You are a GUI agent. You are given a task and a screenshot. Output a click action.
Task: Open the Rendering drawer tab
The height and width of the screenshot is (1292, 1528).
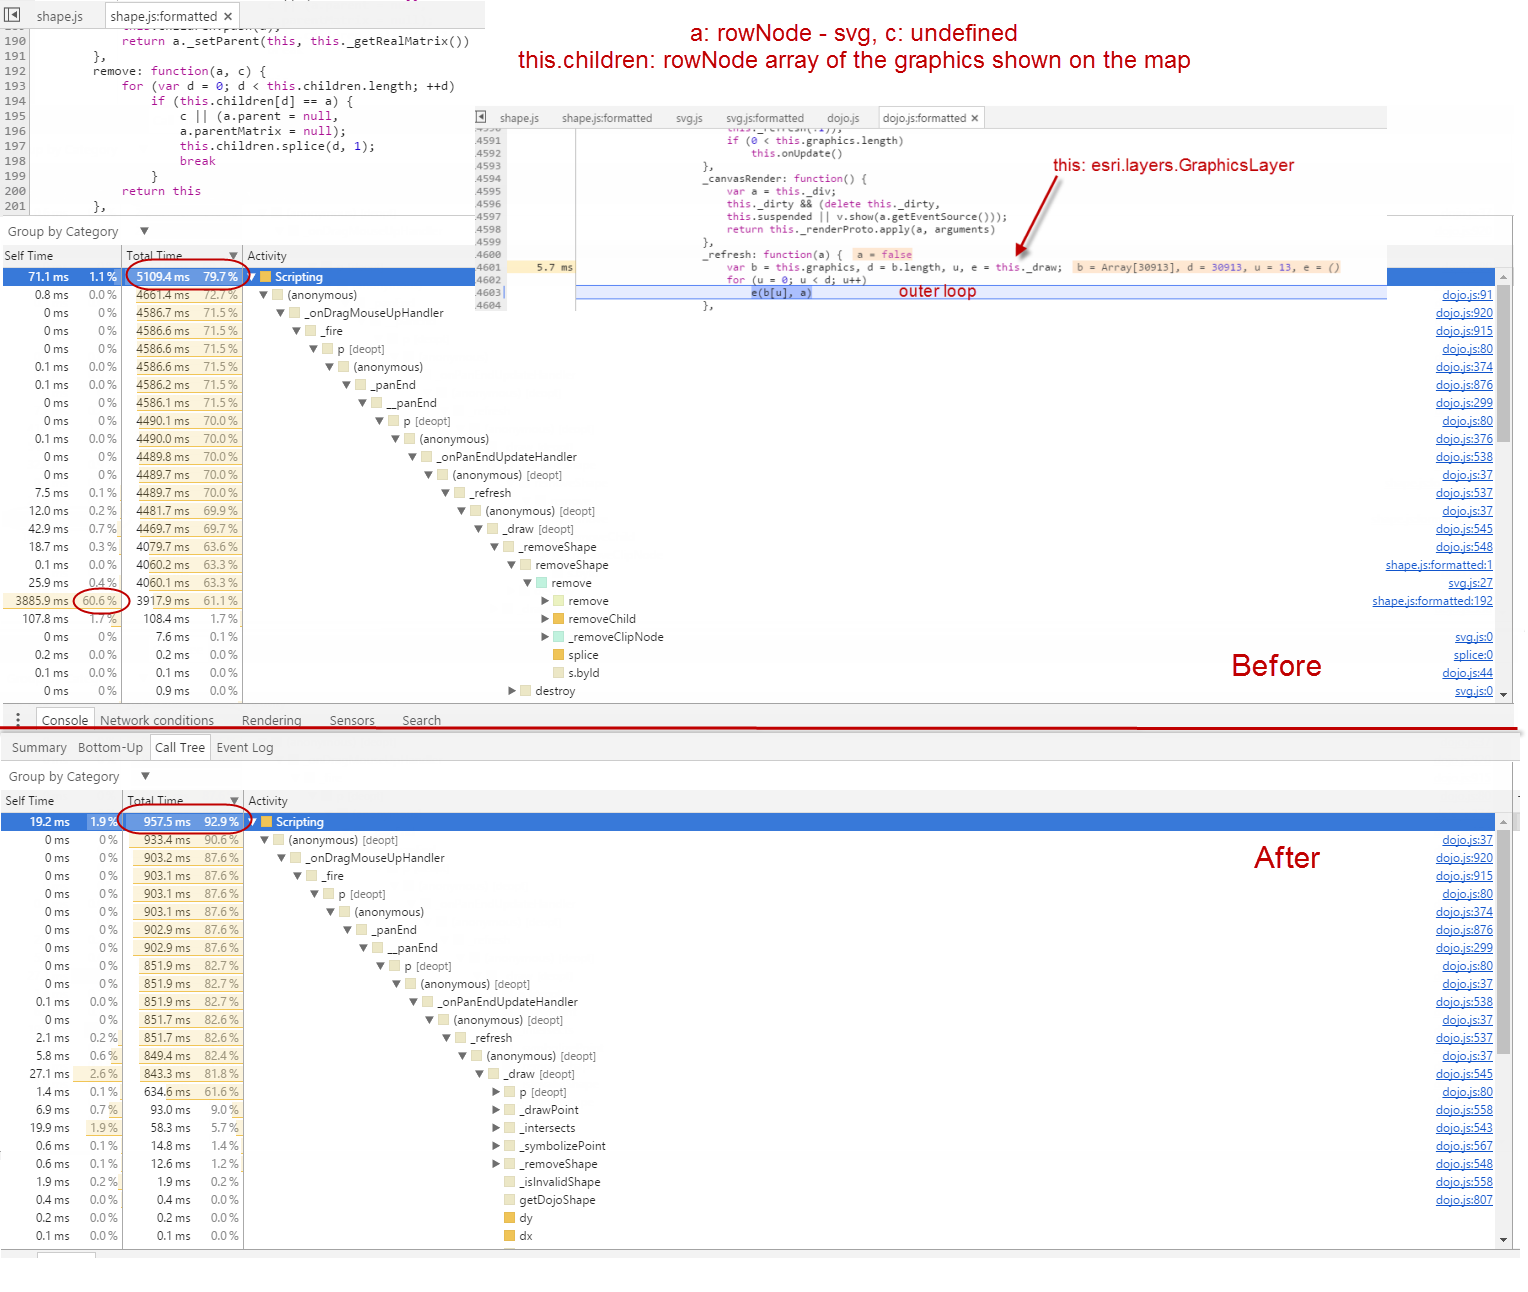271,720
